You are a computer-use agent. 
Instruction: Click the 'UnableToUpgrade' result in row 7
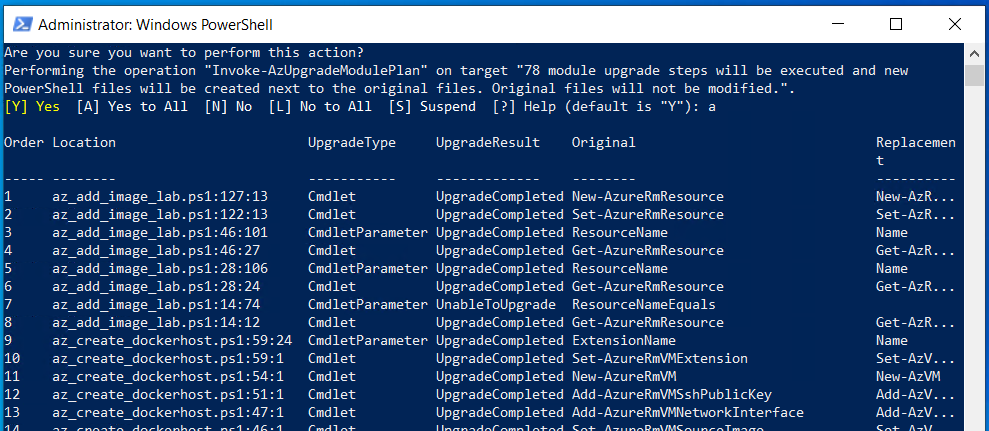pyautogui.click(x=496, y=304)
